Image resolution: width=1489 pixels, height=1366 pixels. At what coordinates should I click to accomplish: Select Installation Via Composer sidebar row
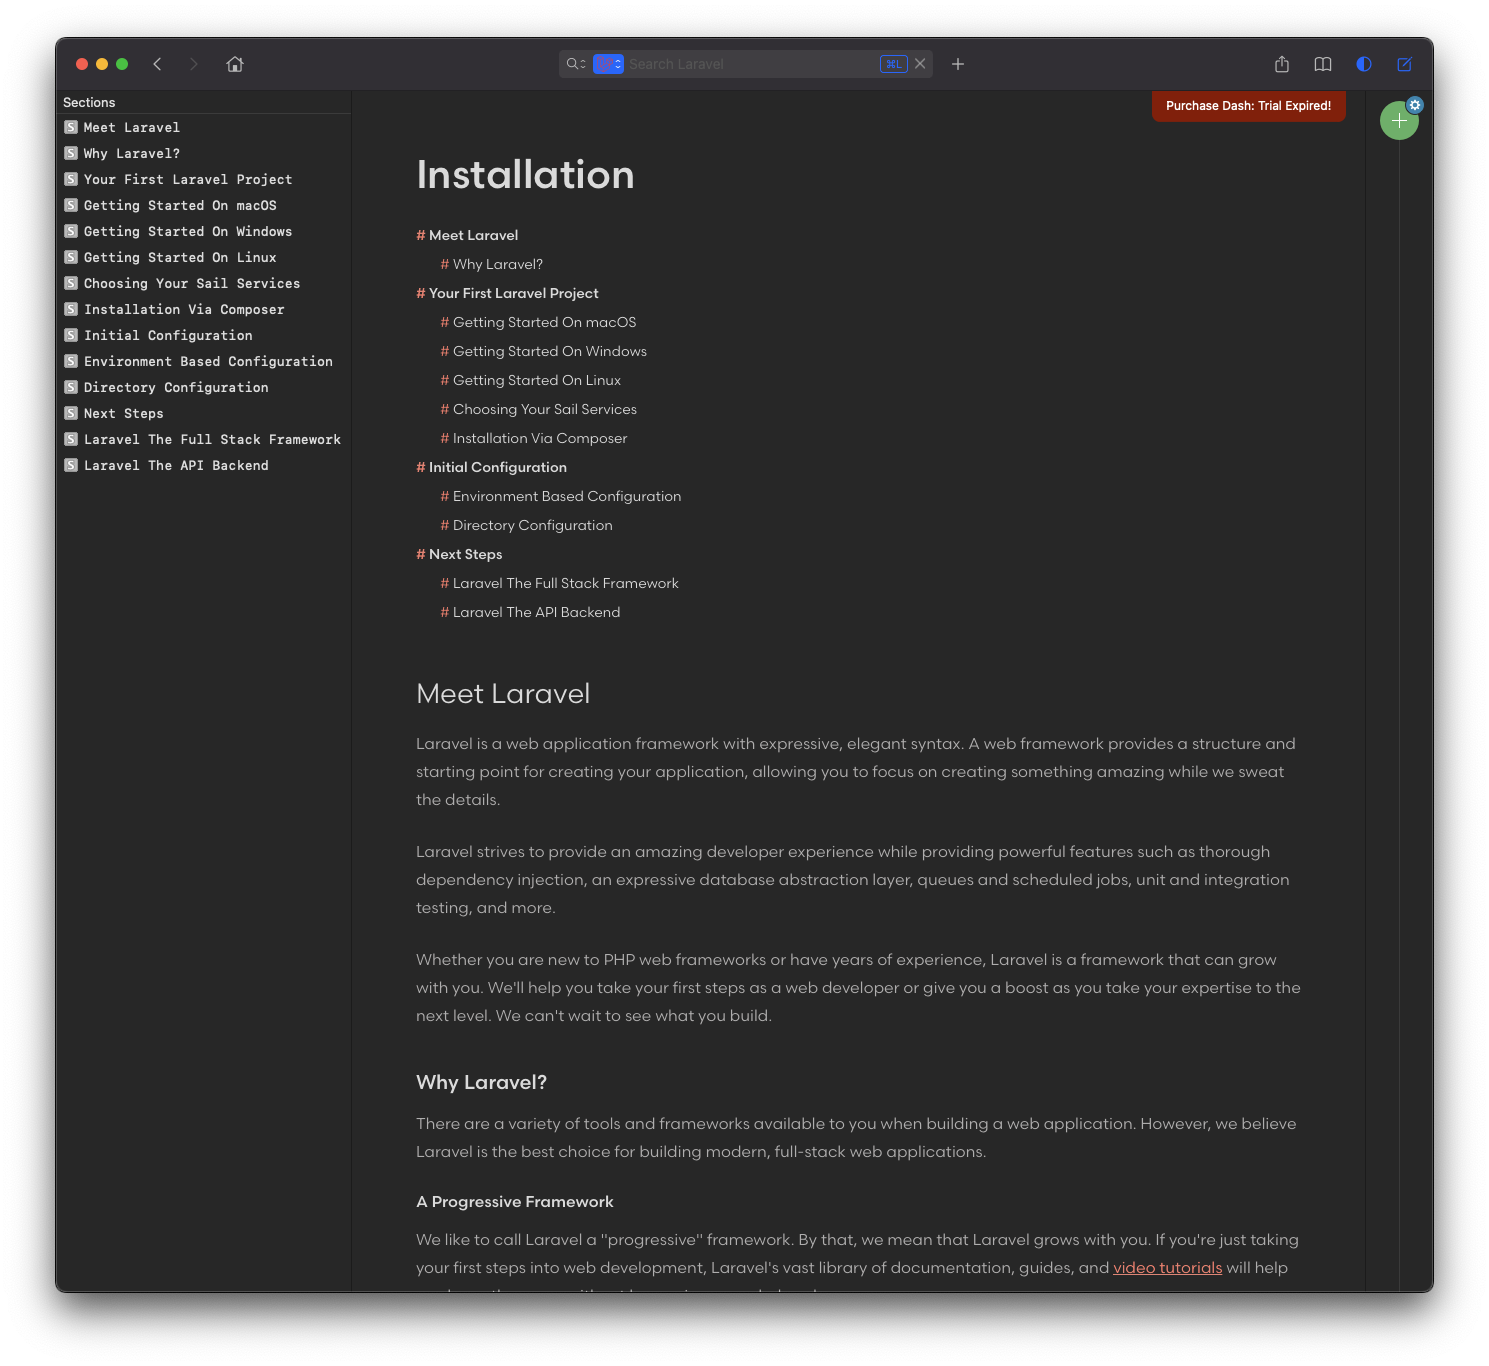[204, 310]
